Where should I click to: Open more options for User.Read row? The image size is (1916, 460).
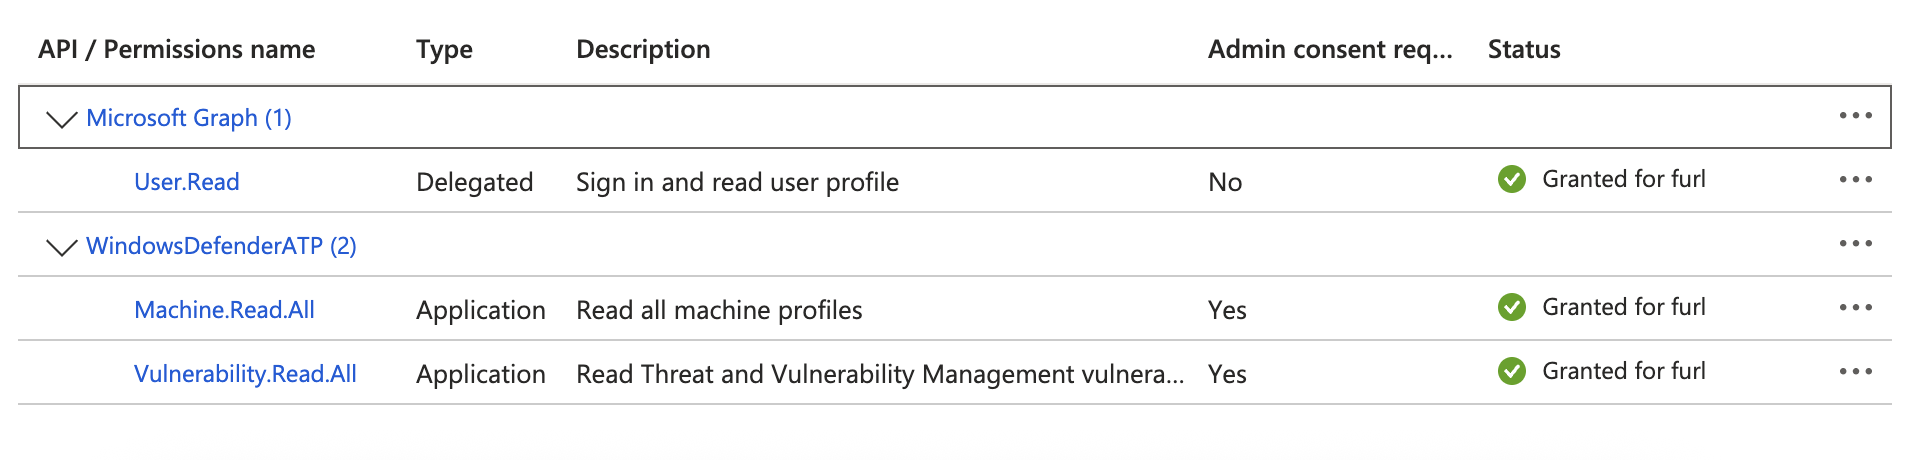point(1855,180)
